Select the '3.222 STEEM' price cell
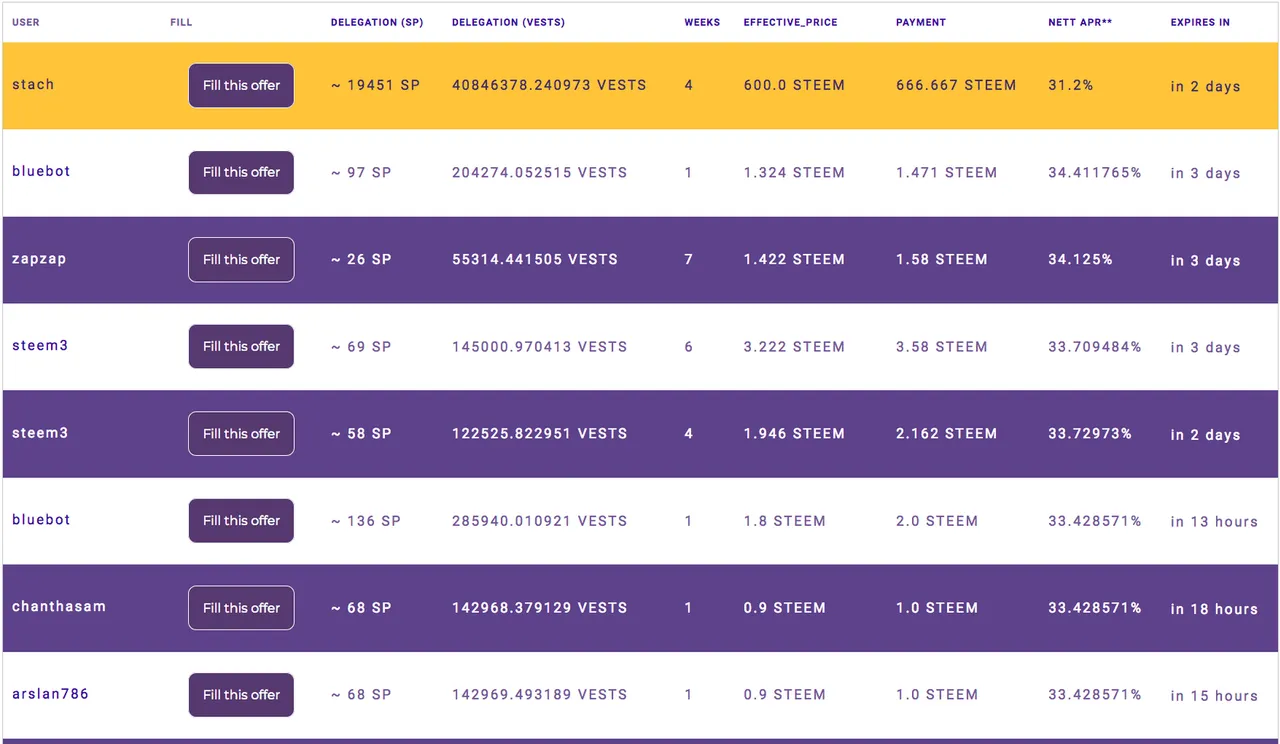Viewport: 1280px width, 744px height. [794, 347]
